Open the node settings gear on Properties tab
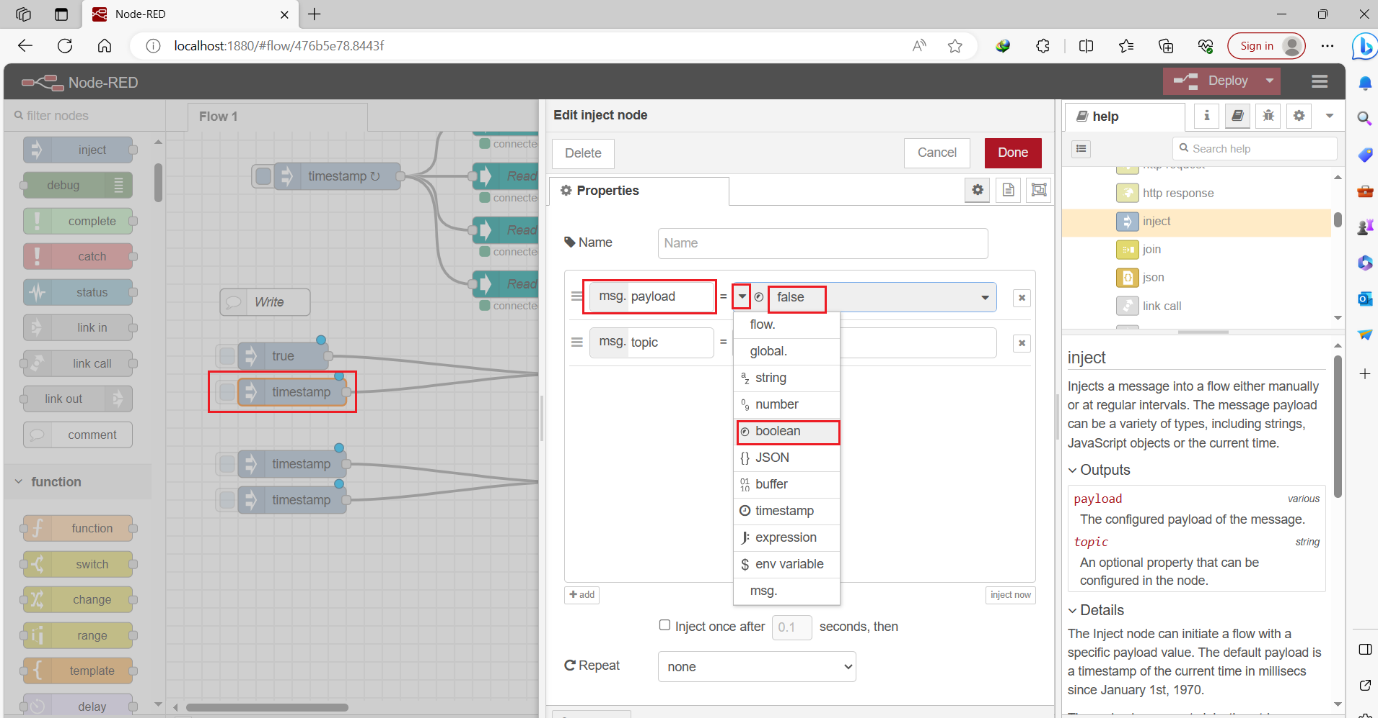1378x718 pixels. [977, 189]
